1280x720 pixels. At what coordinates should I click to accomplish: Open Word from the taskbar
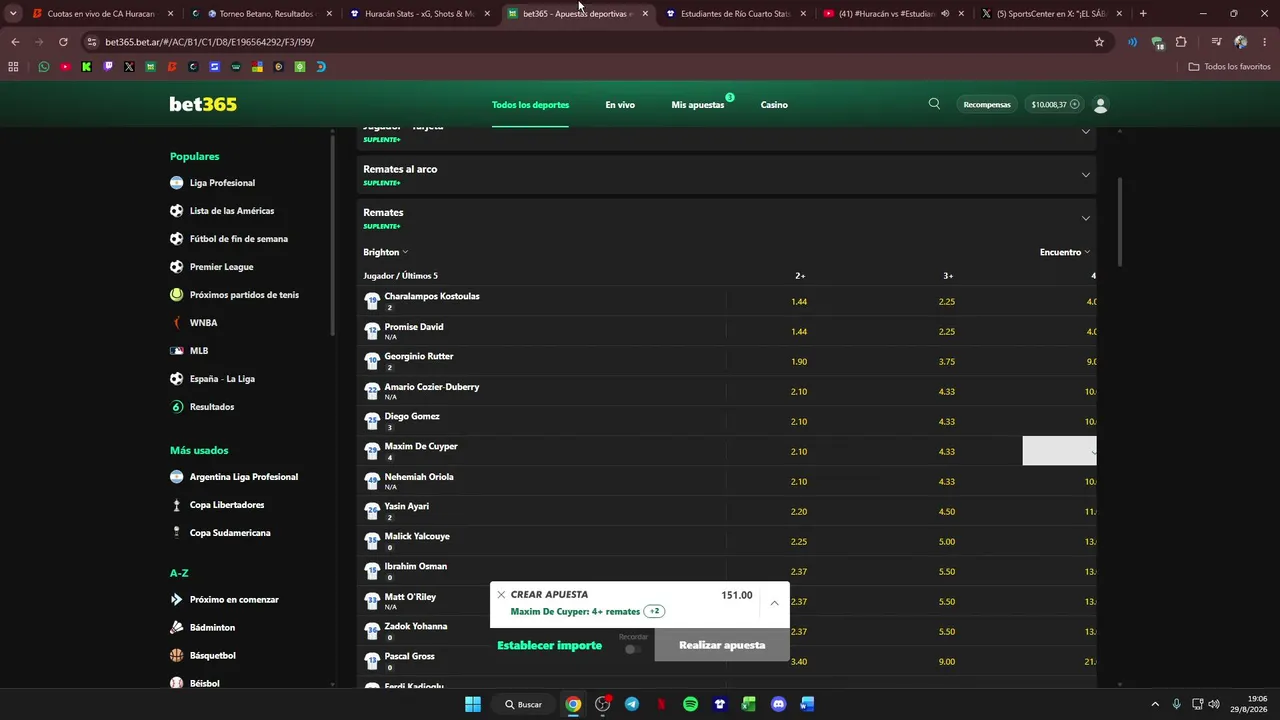tap(807, 704)
